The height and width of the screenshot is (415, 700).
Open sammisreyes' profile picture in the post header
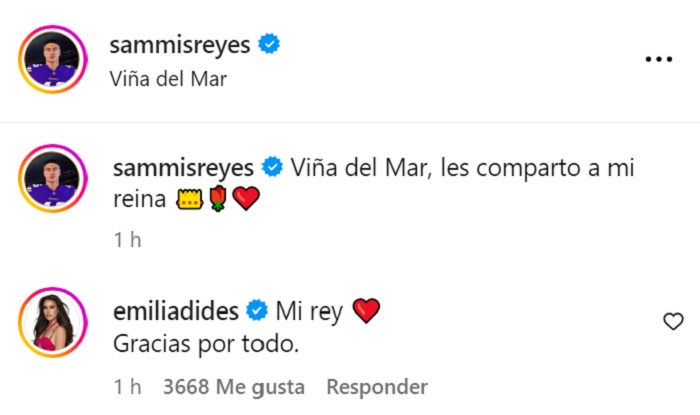tap(55, 60)
